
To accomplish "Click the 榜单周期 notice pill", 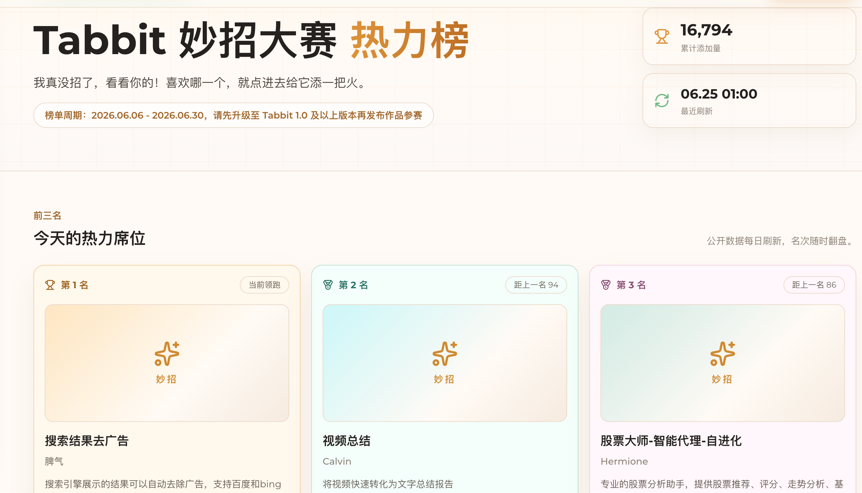I will [x=234, y=115].
